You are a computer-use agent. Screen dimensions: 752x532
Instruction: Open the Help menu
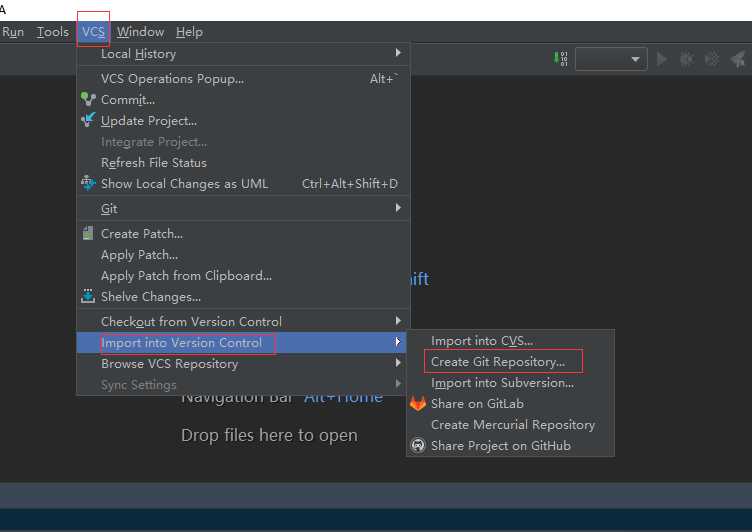click(x=189, y=32)
